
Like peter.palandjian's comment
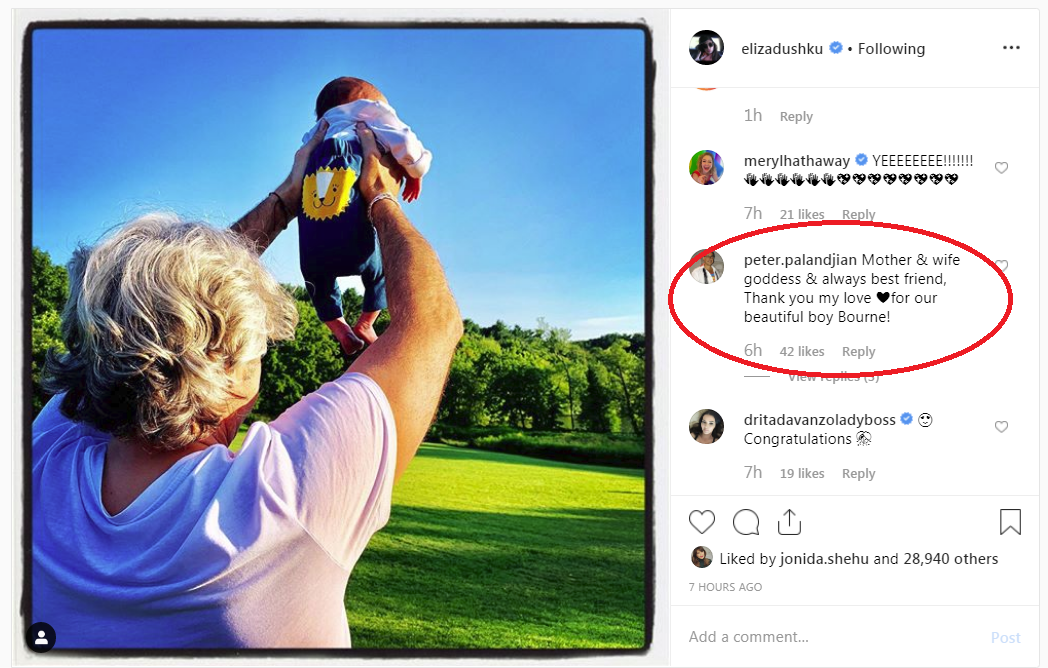pos(1001,266)
